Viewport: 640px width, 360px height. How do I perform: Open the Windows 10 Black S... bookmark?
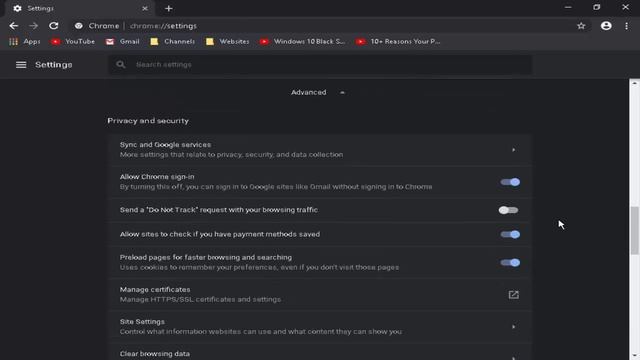tap(302, 41)
